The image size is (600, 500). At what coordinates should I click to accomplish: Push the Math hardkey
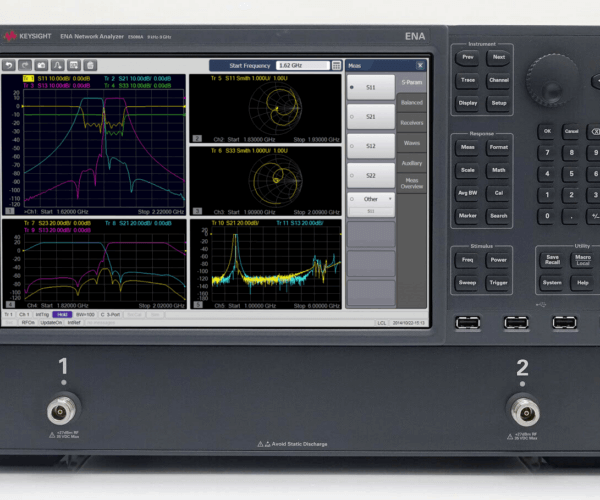click(x=499, y=170)
